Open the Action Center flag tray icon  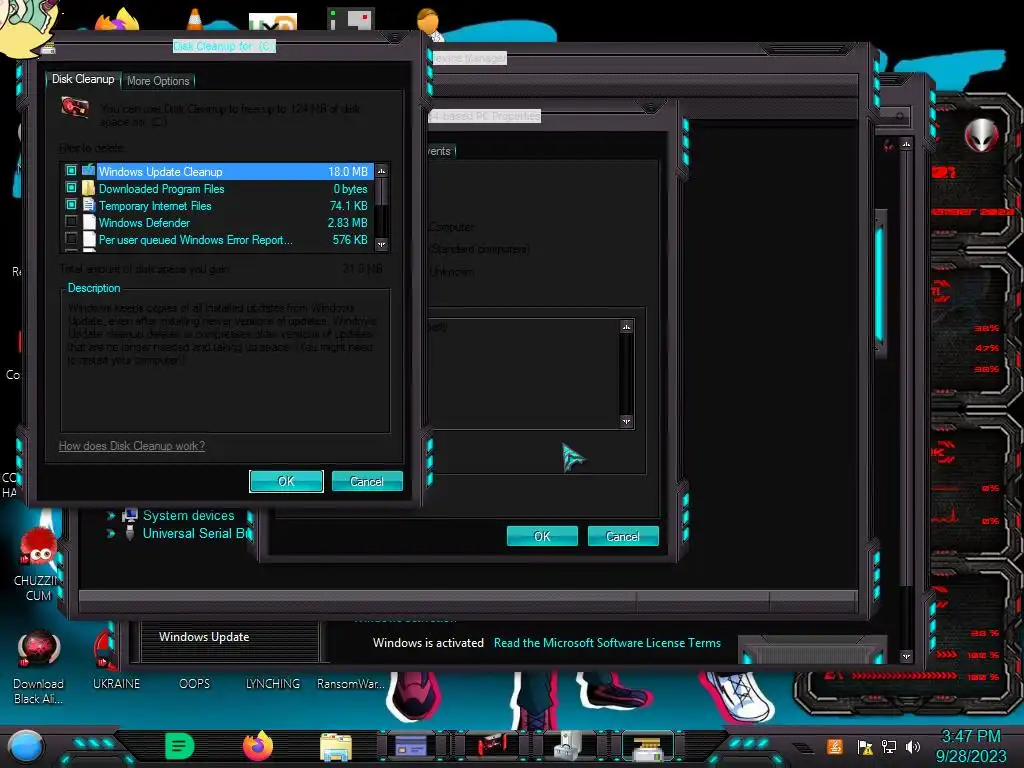tap(865, 747)
